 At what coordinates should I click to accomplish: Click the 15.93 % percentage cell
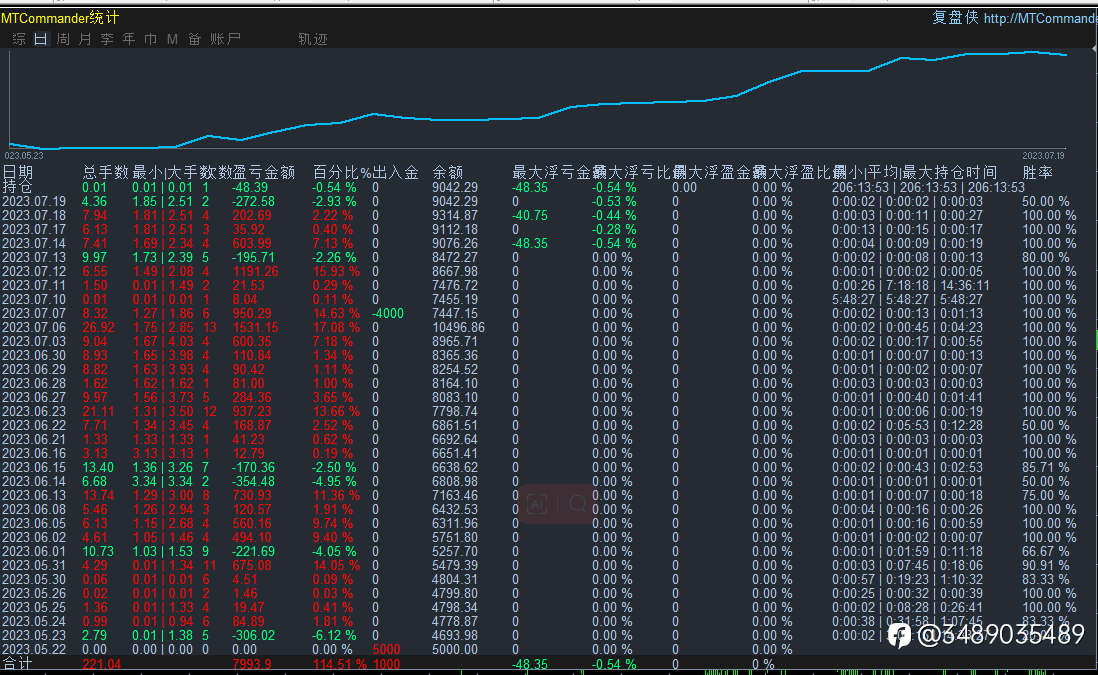pos(336,272)
